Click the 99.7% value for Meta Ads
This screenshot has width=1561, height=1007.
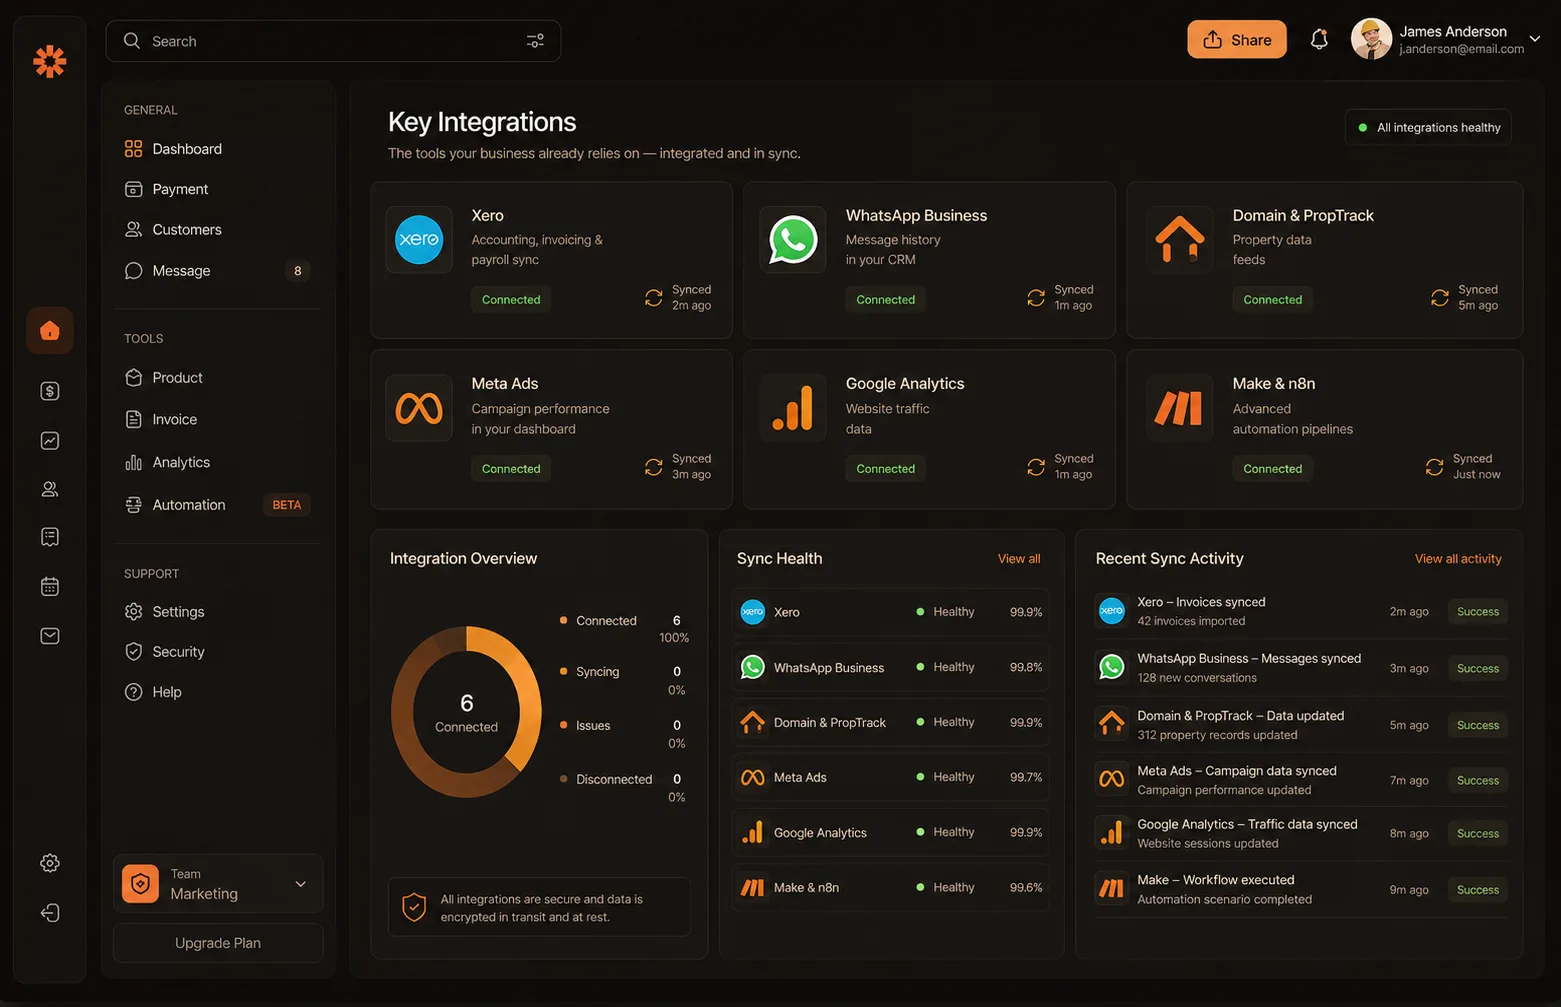coord(1026,777)
